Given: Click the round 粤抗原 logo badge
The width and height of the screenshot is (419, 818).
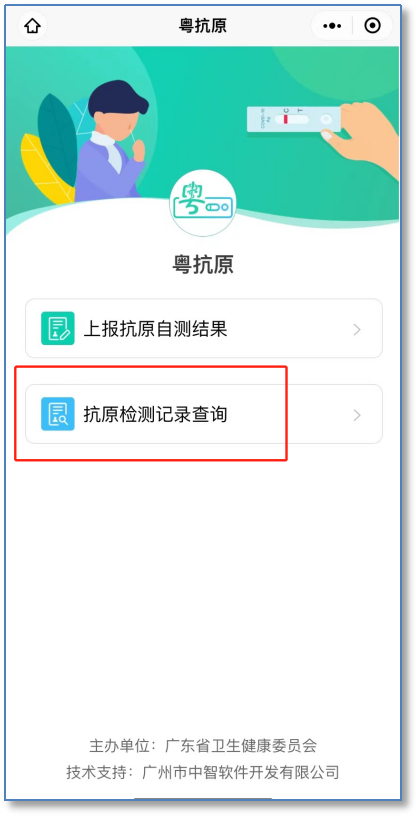Looking at the screenshot, I should coord(202,203).
